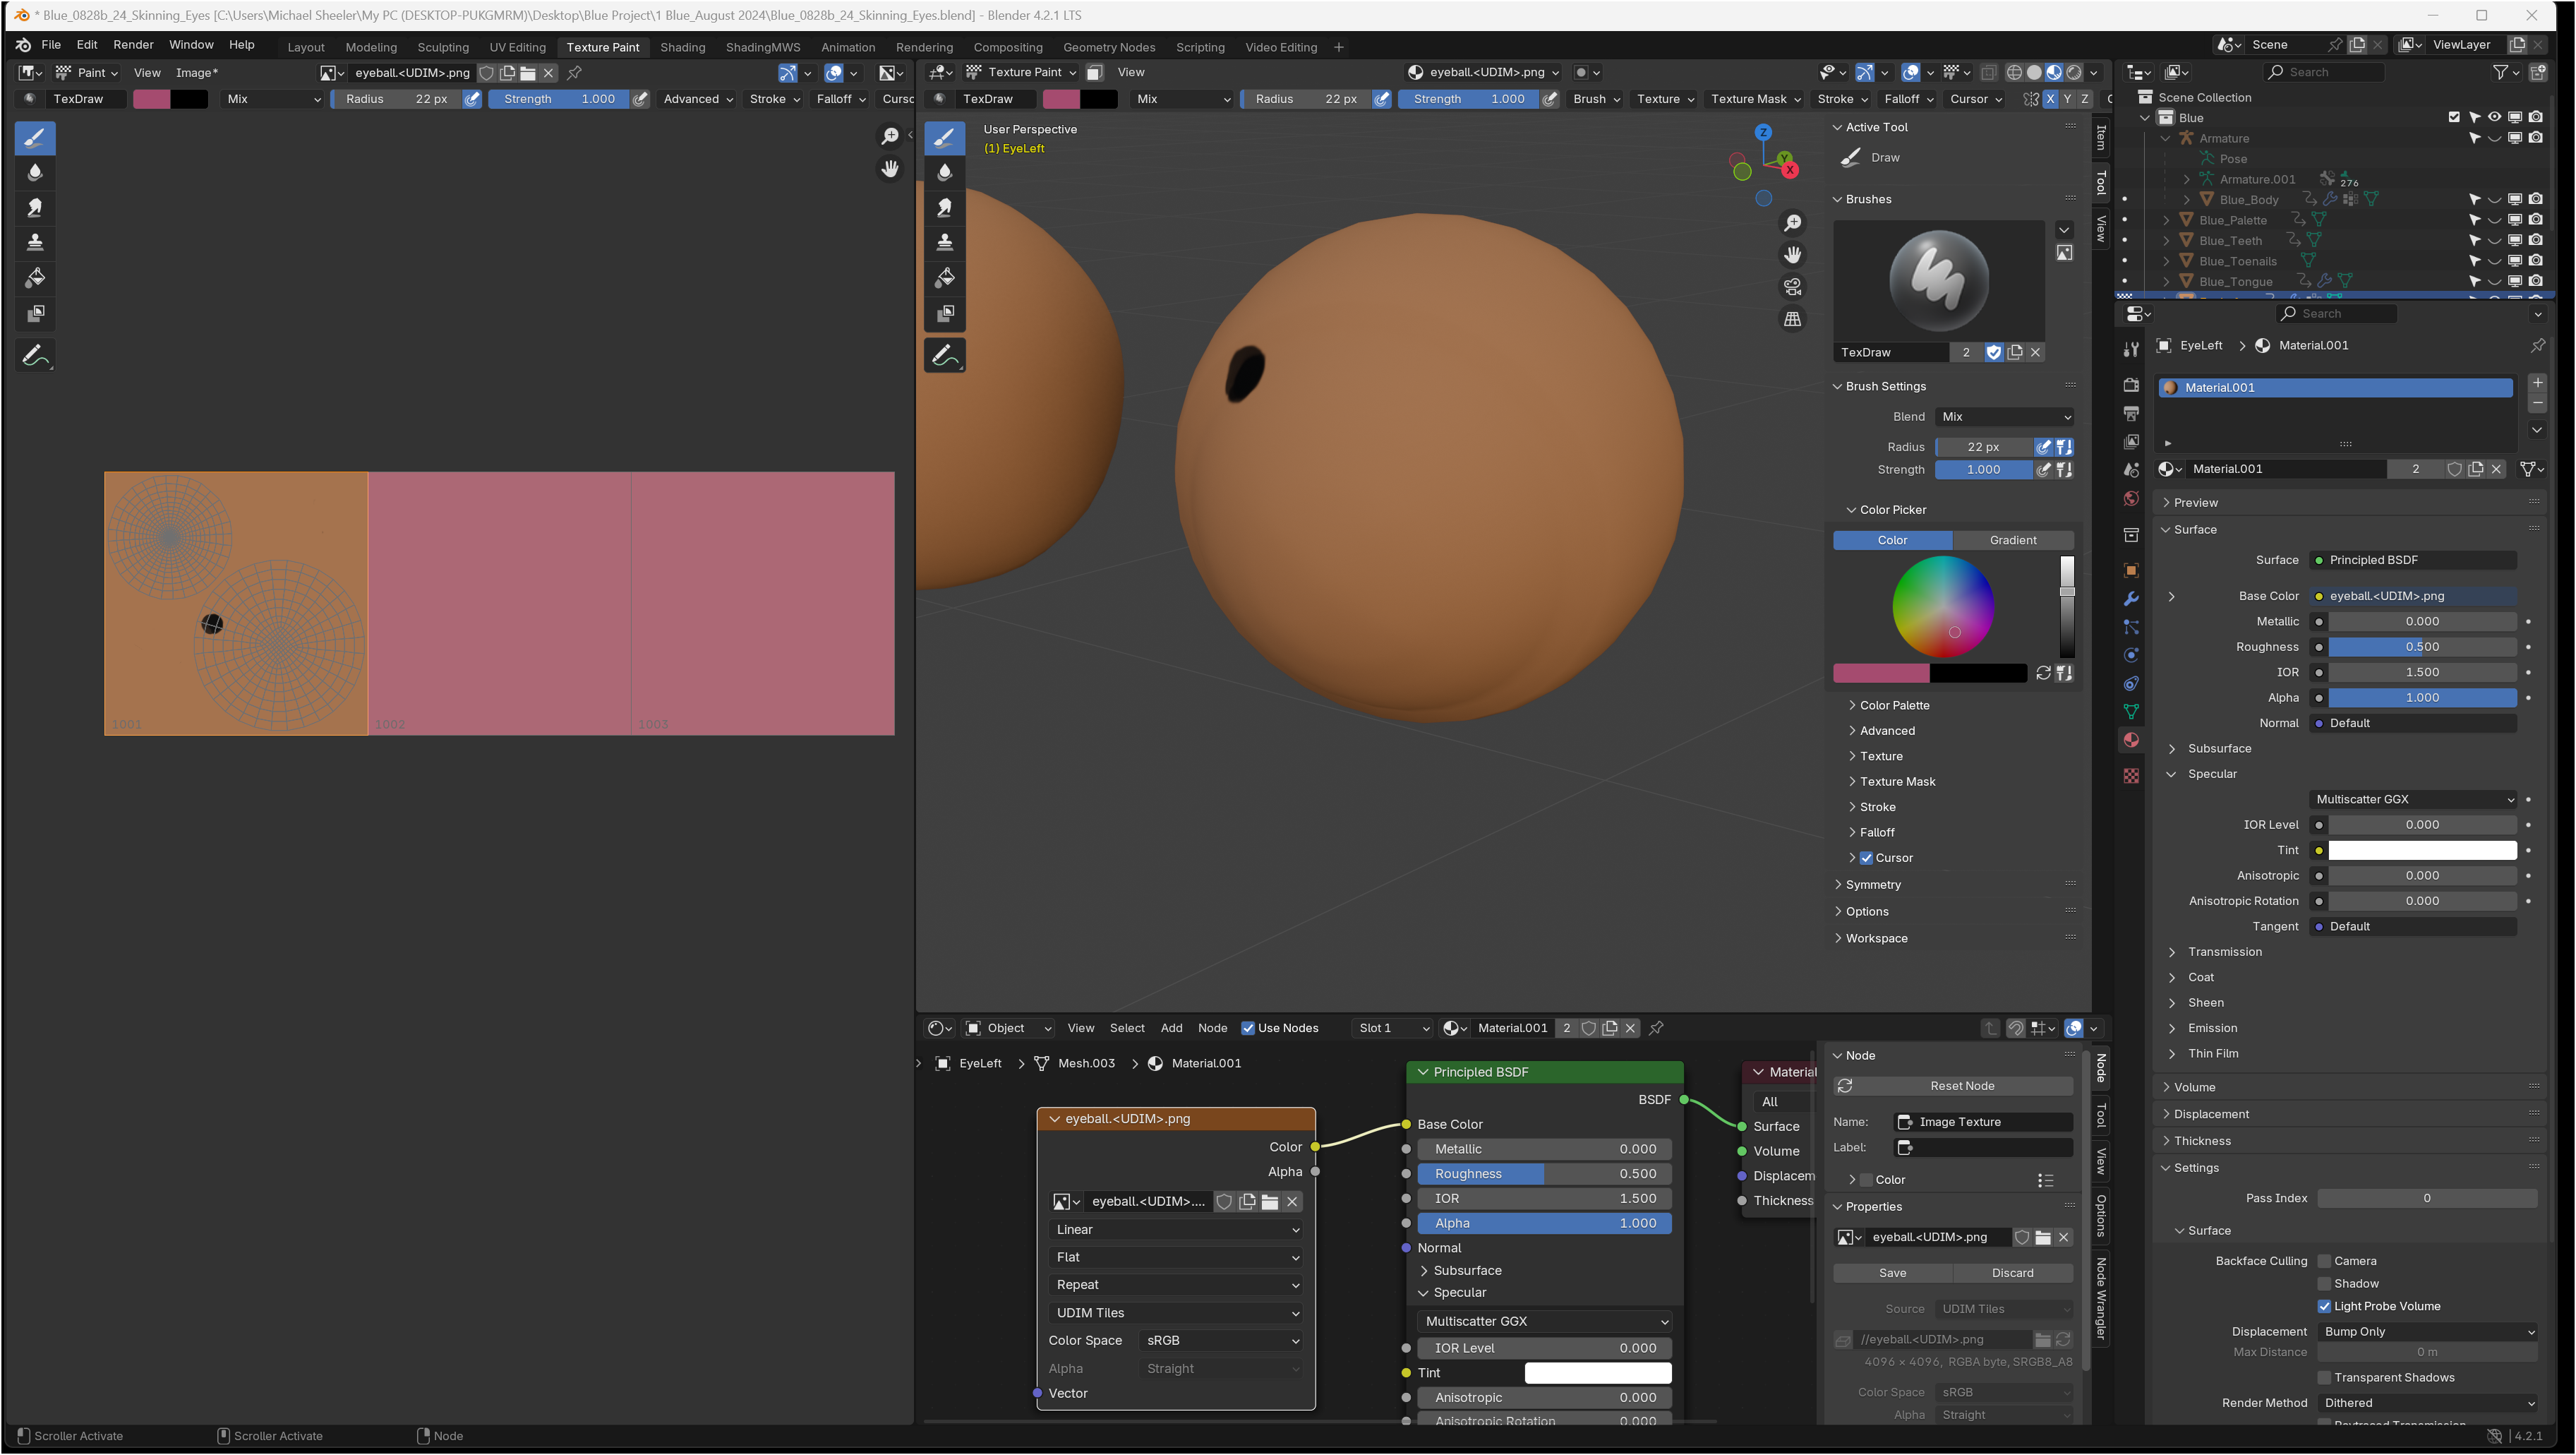Open the Texture properties checker tab
The height and width of the screenshot is (1455, 2576).
[x=2131, y=776]
